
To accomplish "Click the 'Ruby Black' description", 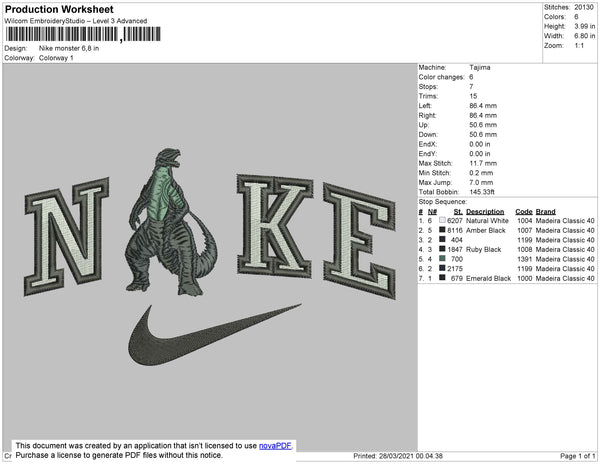I will (x=483, y=249).
